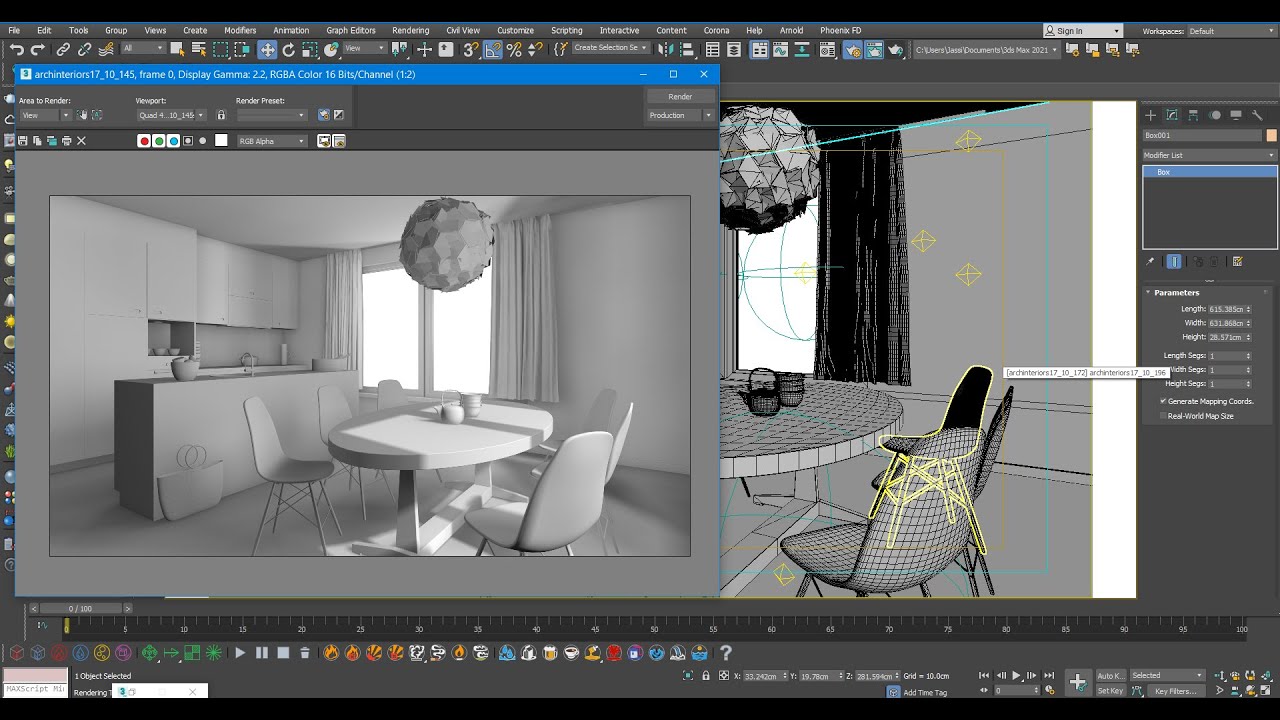Click the Set Key button
Viewport: 1280px width, 720px height.
point(1110,691)
